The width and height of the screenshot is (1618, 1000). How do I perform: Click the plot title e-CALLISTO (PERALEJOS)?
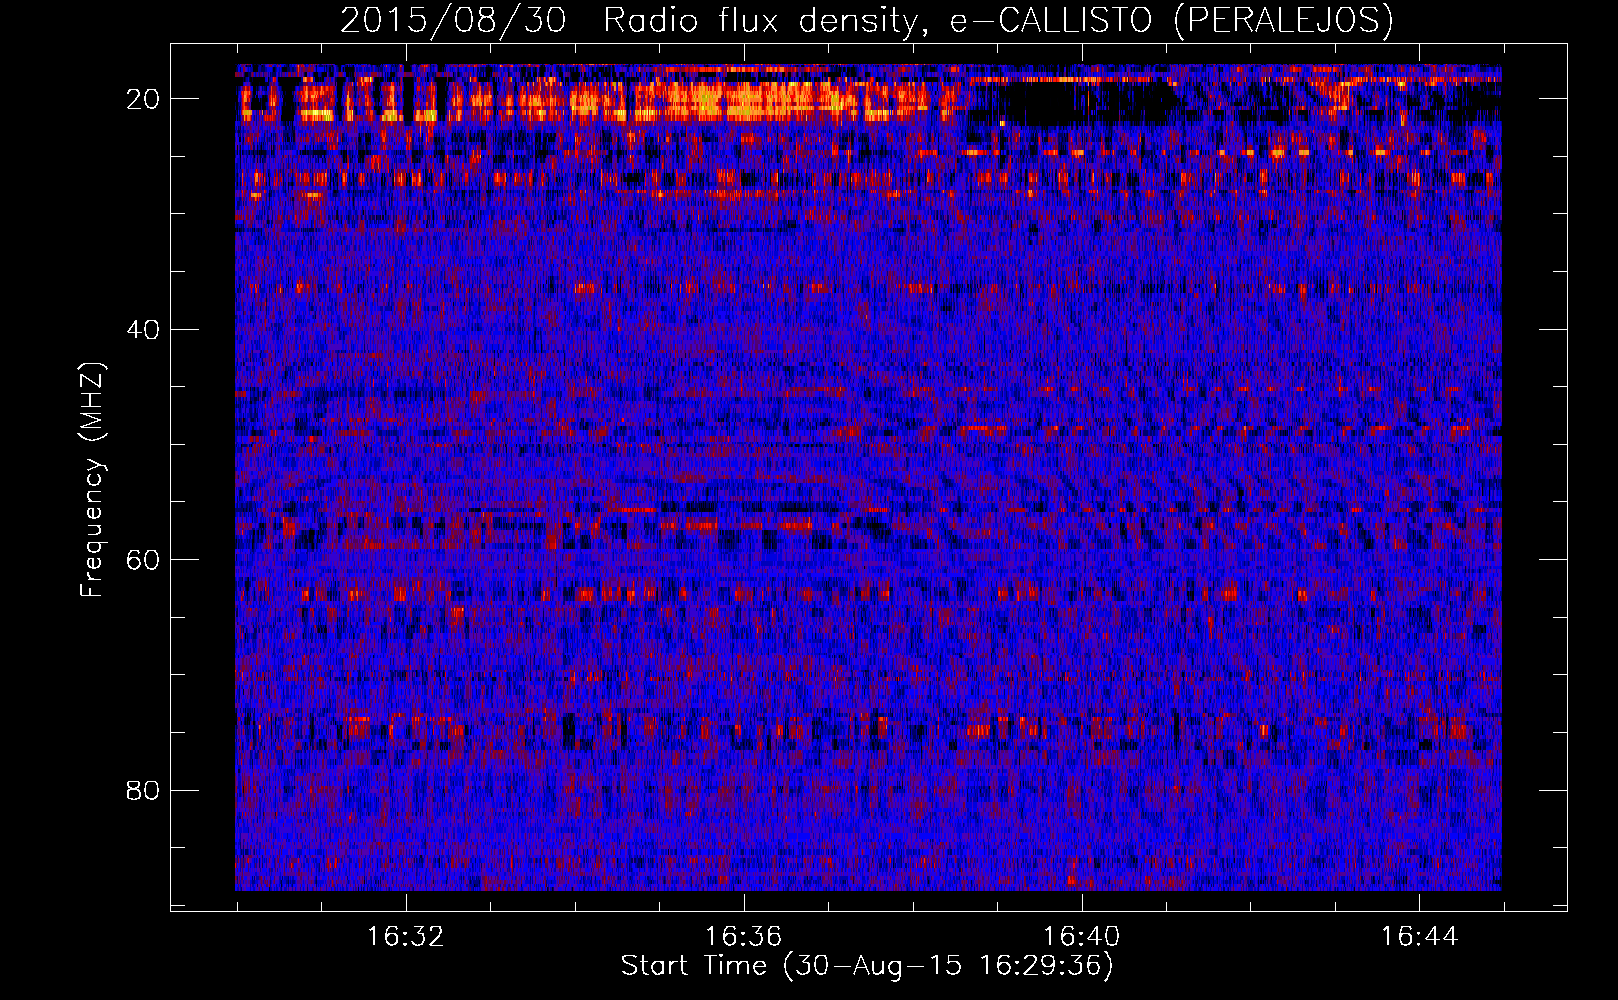click(x=1171, y=20)
